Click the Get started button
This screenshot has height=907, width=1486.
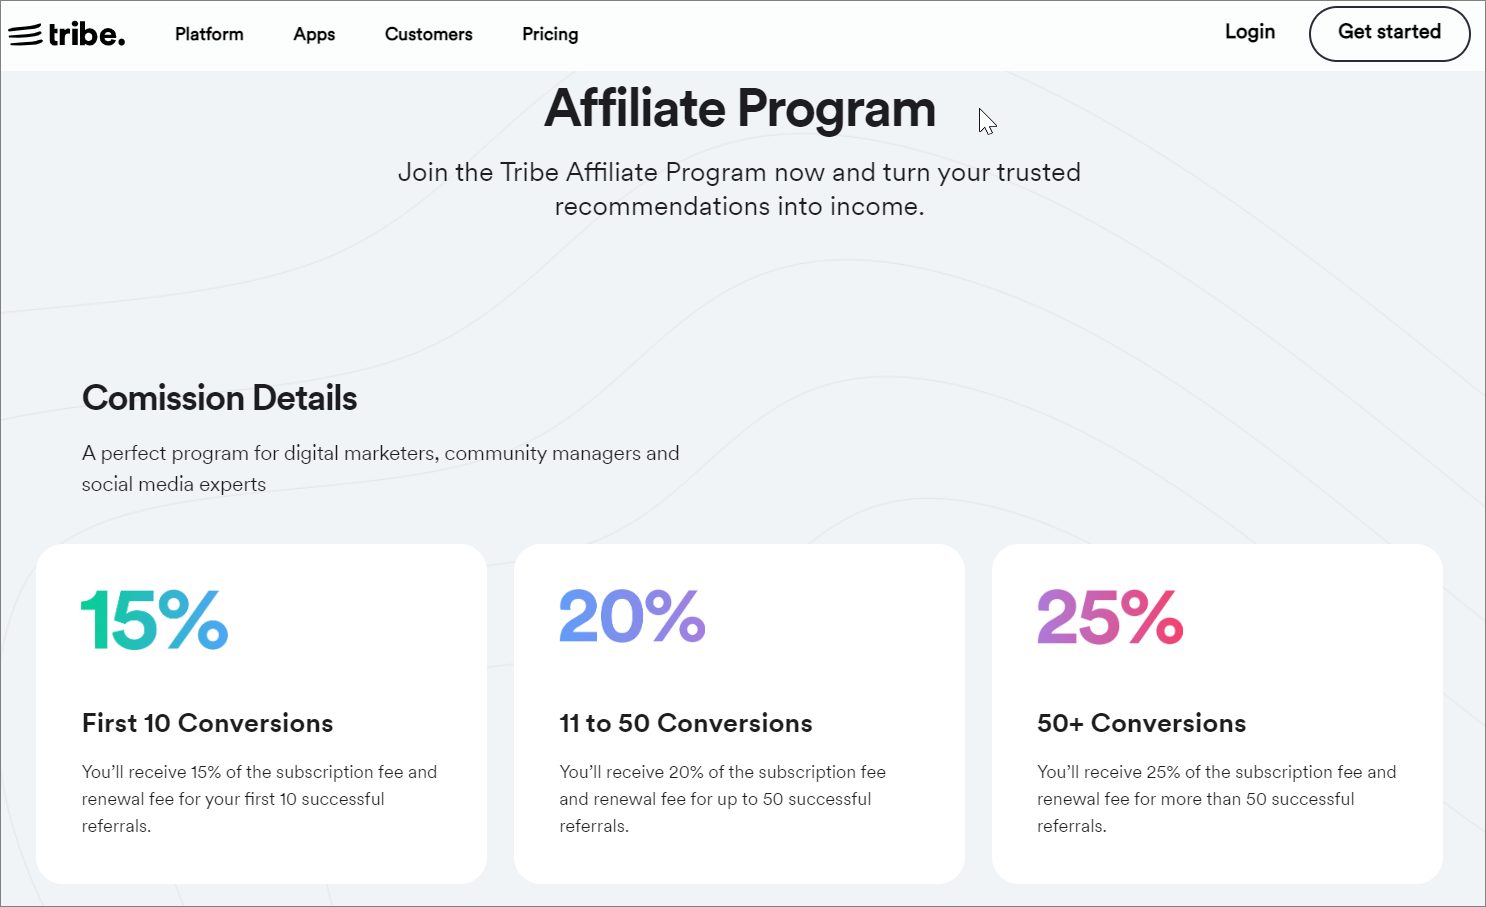1389,33
